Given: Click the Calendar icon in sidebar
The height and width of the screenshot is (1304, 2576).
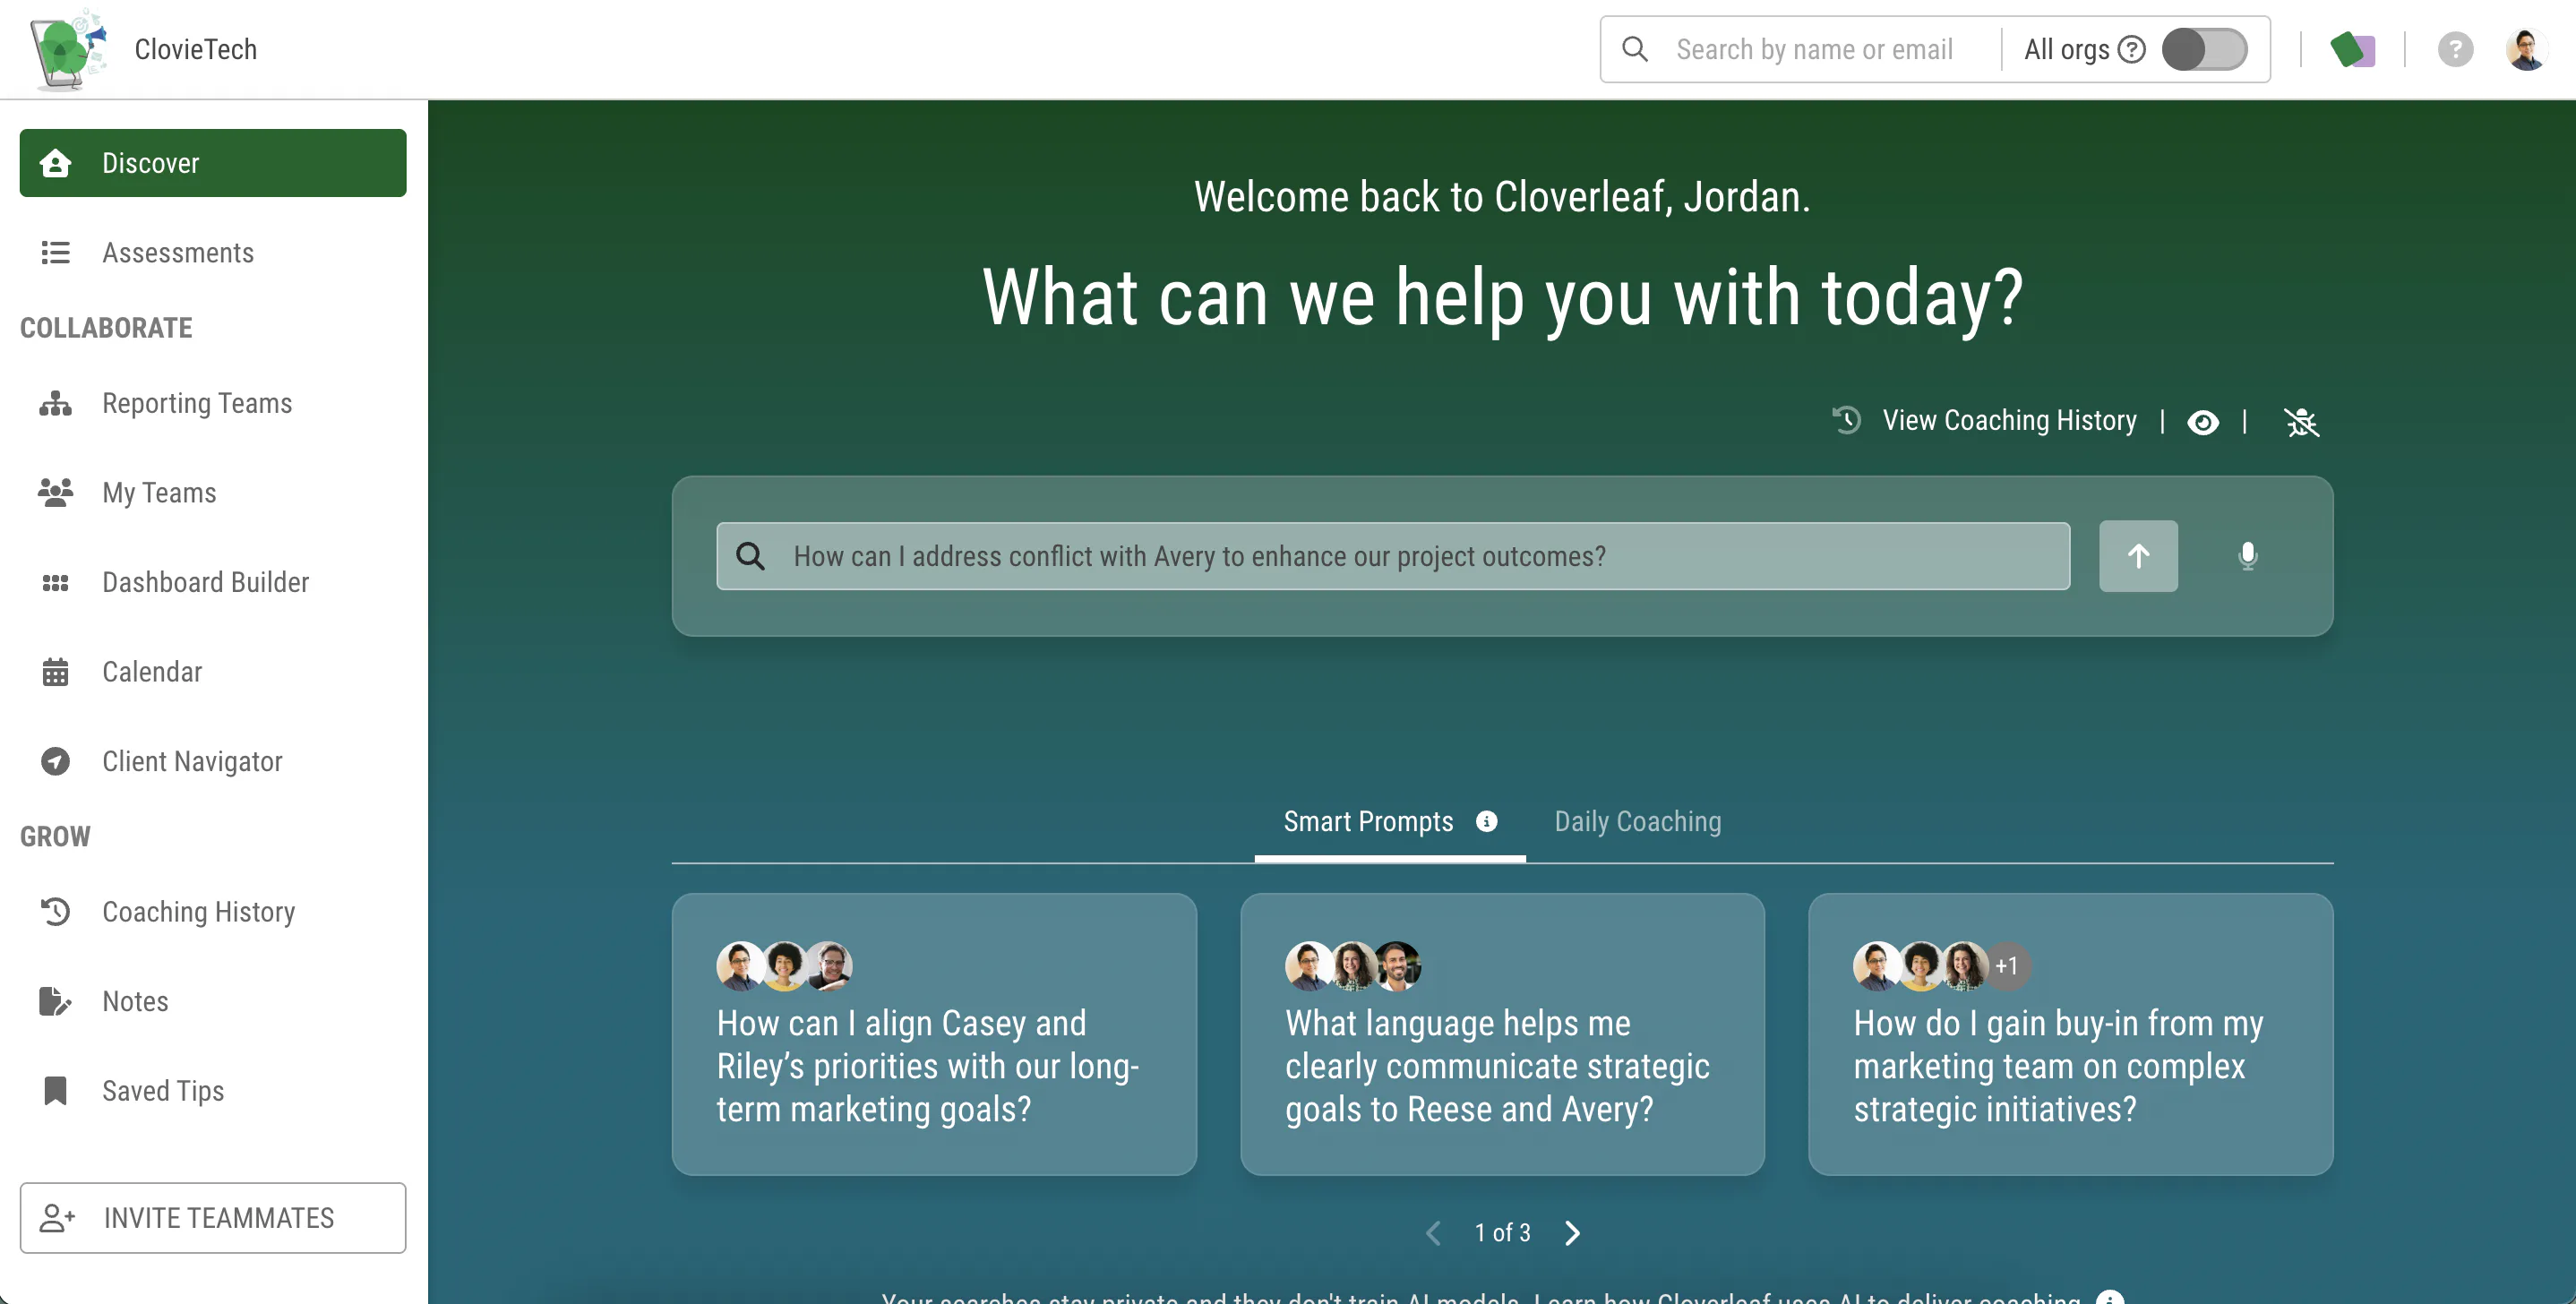Looking at the screenshot, I should pos(55,672).
